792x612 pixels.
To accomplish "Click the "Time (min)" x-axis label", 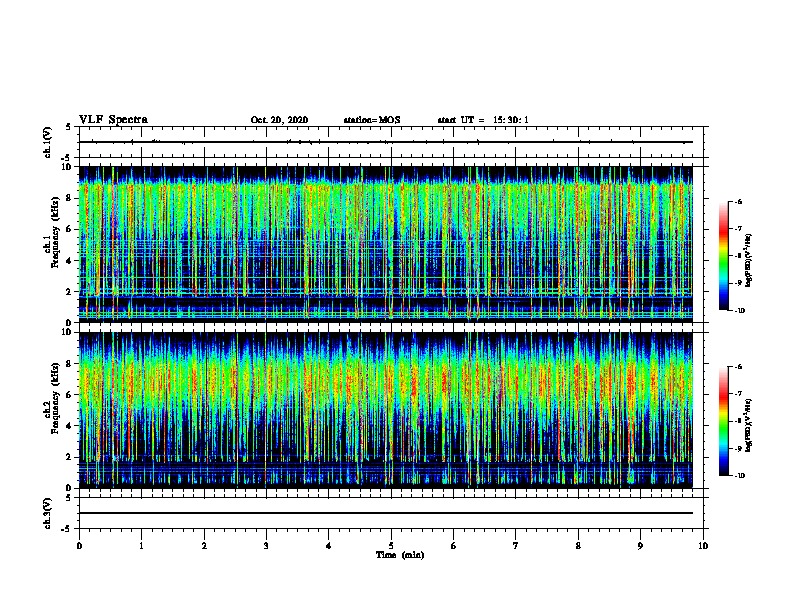I will (x=400, y=555).
